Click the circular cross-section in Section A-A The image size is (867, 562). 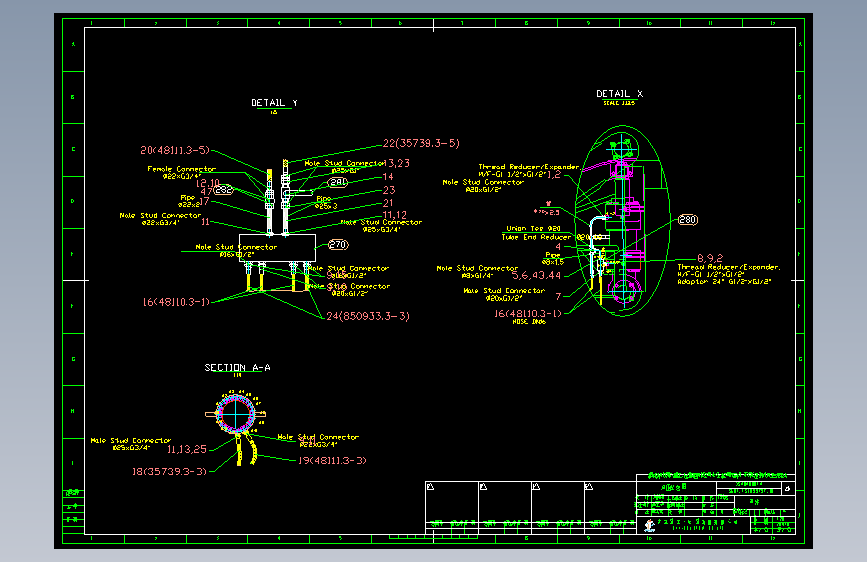(236, 413)
